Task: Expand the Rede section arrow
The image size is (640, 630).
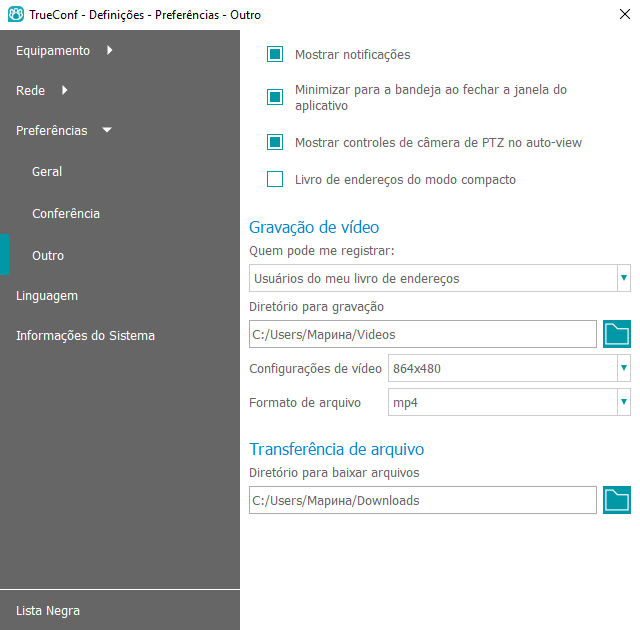Action: (64, 90)
